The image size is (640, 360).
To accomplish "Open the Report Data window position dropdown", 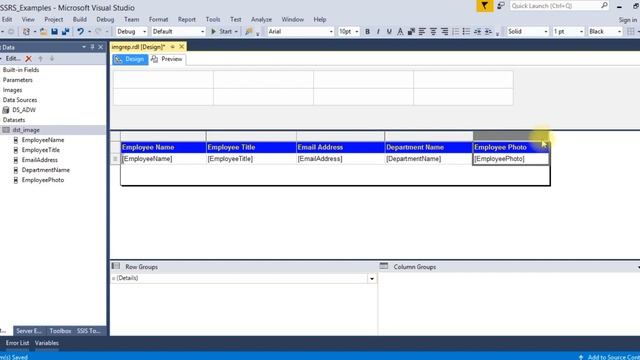I will [x=84, y=47].
